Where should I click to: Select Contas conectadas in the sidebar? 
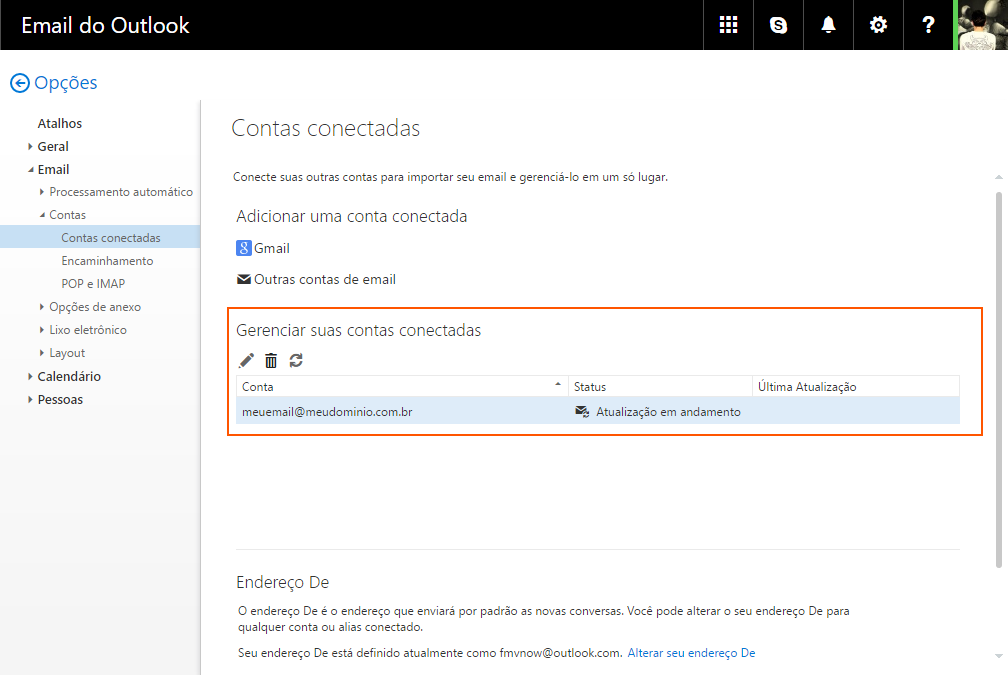coord(100,237)
